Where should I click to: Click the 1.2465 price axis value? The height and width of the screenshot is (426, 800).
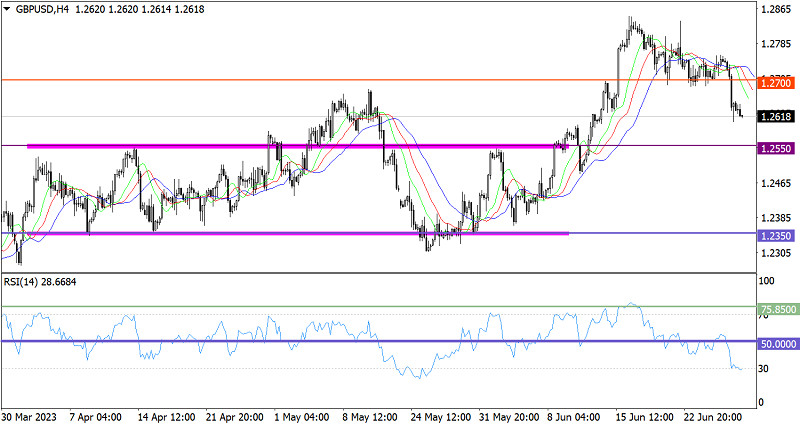click(x=776, y=183)
